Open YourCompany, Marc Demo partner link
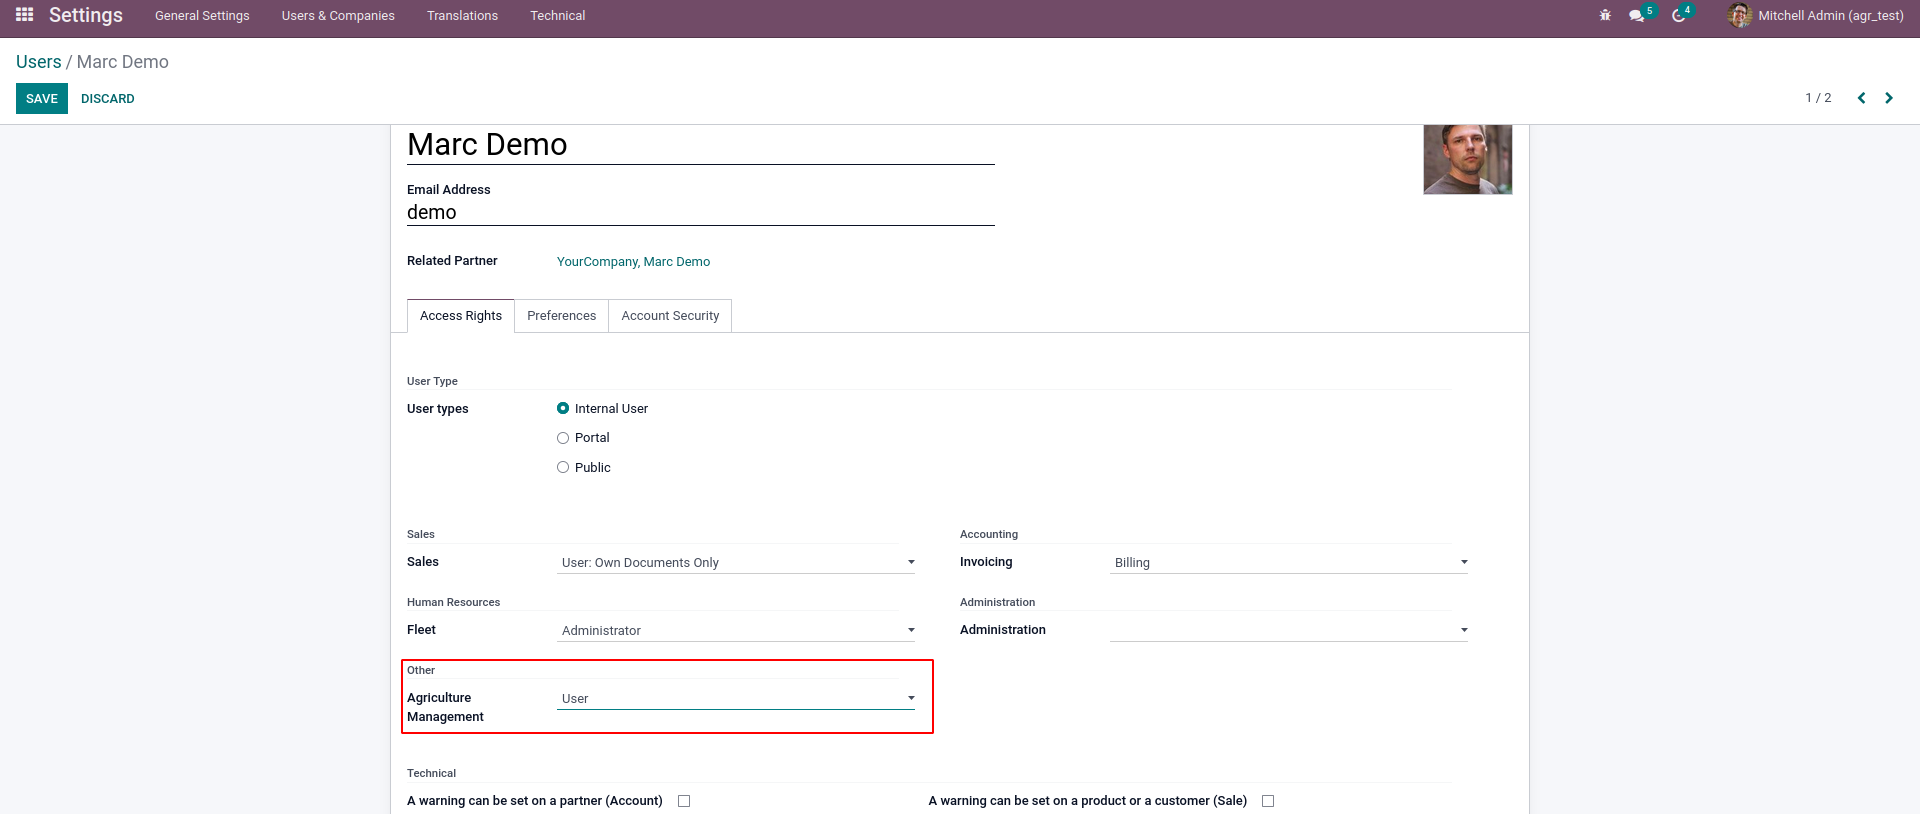1920x814 pixels. [633, 262]
